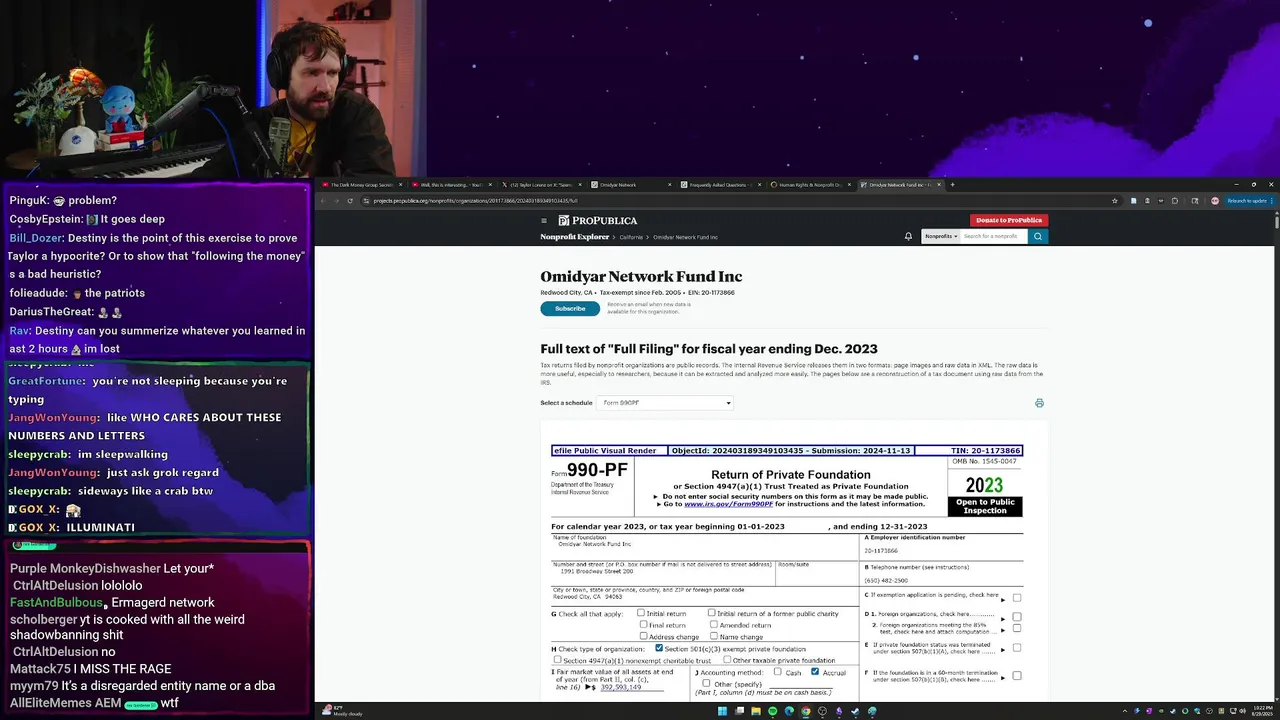Image resolution: width=1280 pixels, height=720 pixels.
Task: Check the Initial return checkbox
Action: pyautogui.click(x=641, y=613)
